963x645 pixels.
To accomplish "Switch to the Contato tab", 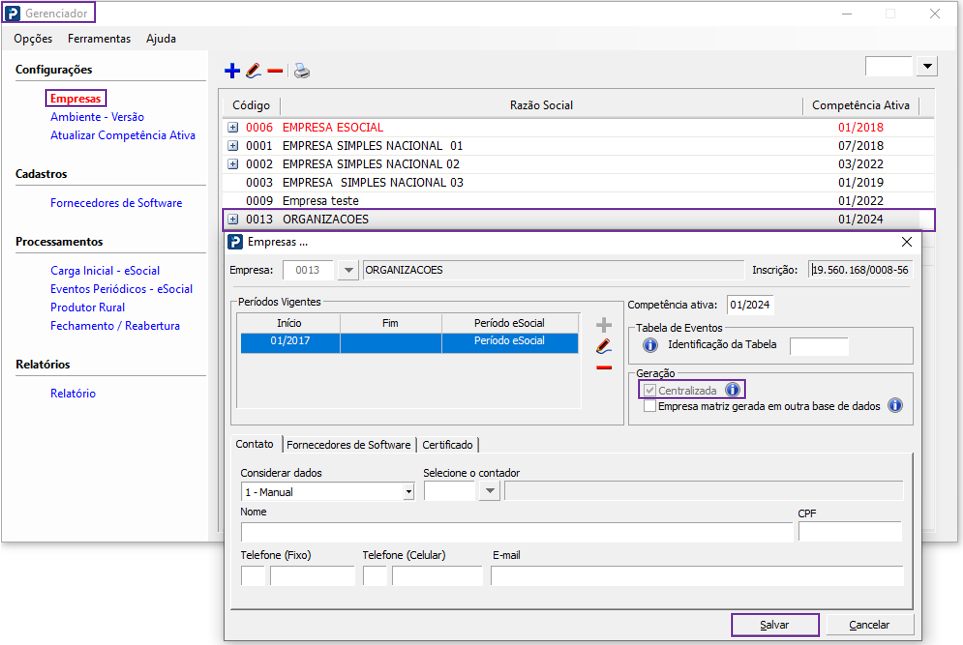I will coord(255,444).
